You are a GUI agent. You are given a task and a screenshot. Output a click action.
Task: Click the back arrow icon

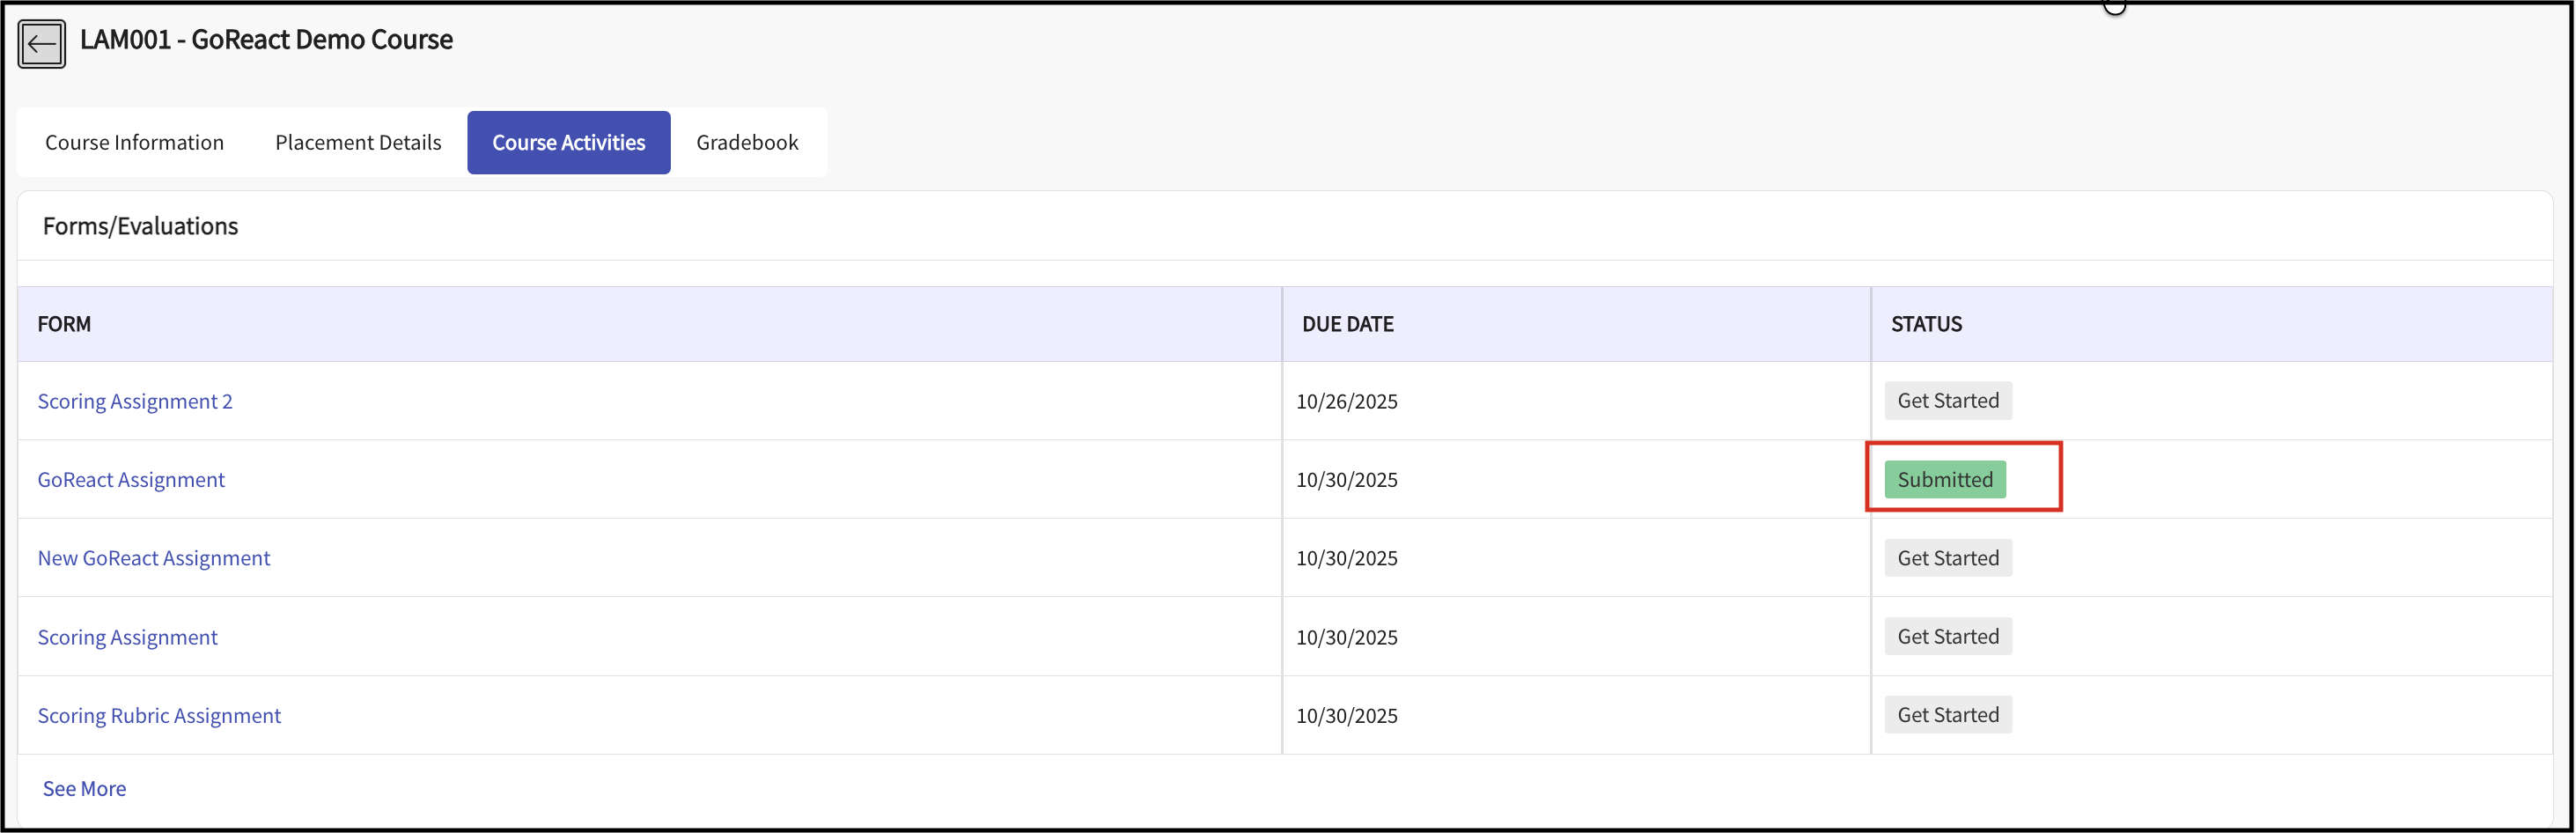point(42,44)
